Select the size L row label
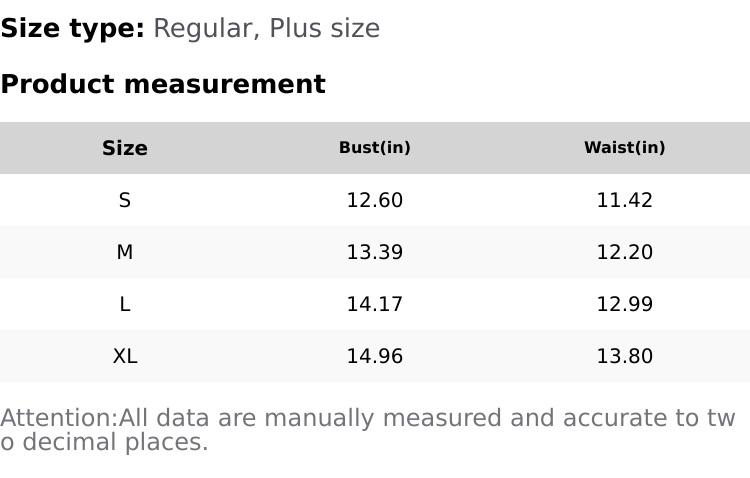Screen dimensions: 750x478 coord(125,304)
